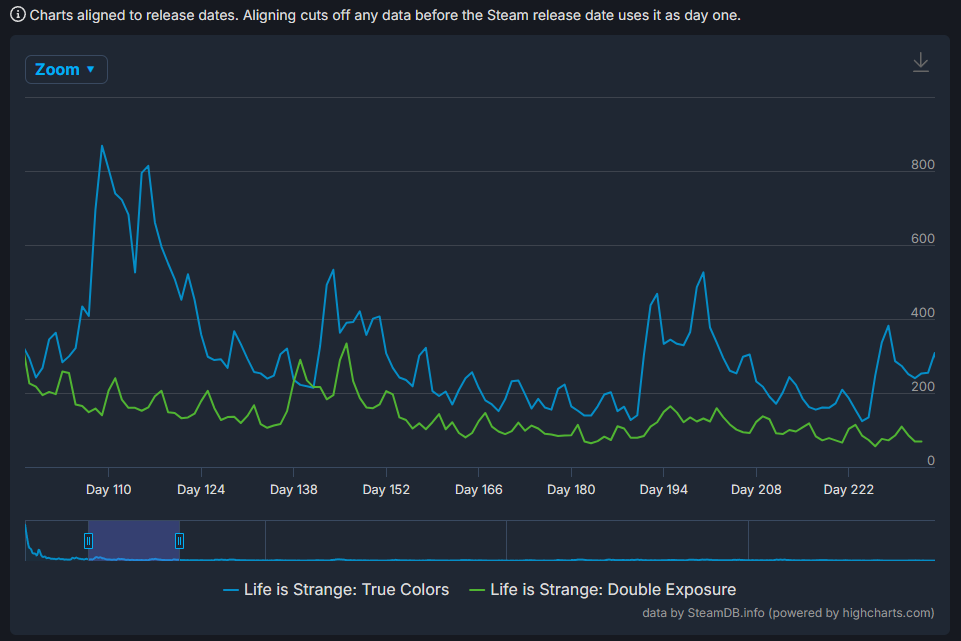This screenshot has height=641, width=961.
Task: Grab the right navigator range handle
Action: [180, 540]
